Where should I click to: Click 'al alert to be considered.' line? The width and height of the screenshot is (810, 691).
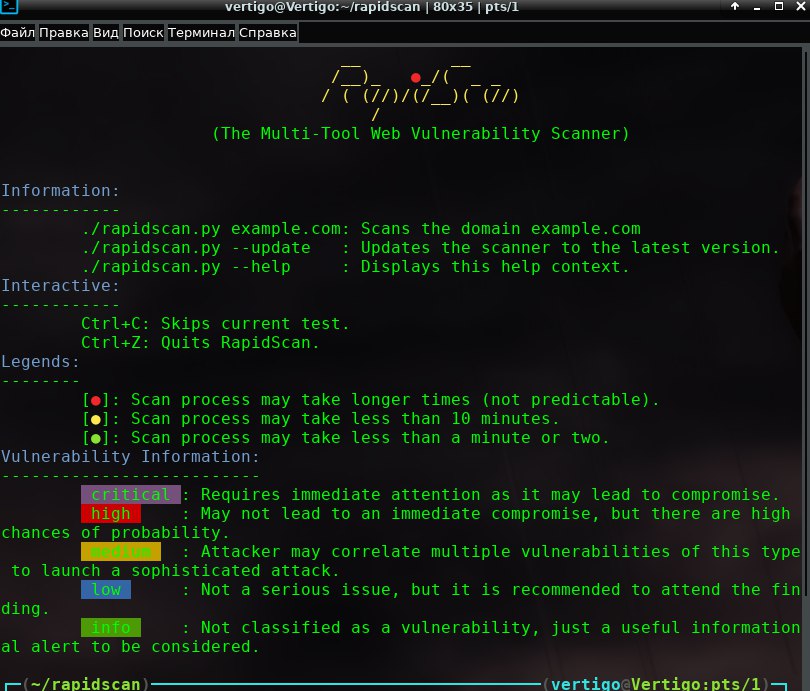coord(130,647)
